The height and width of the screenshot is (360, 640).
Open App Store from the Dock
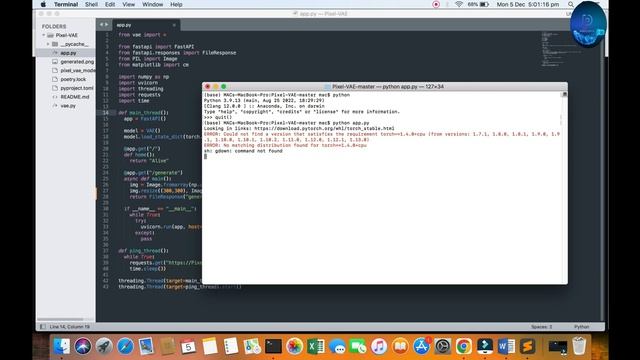click(422, 347)
